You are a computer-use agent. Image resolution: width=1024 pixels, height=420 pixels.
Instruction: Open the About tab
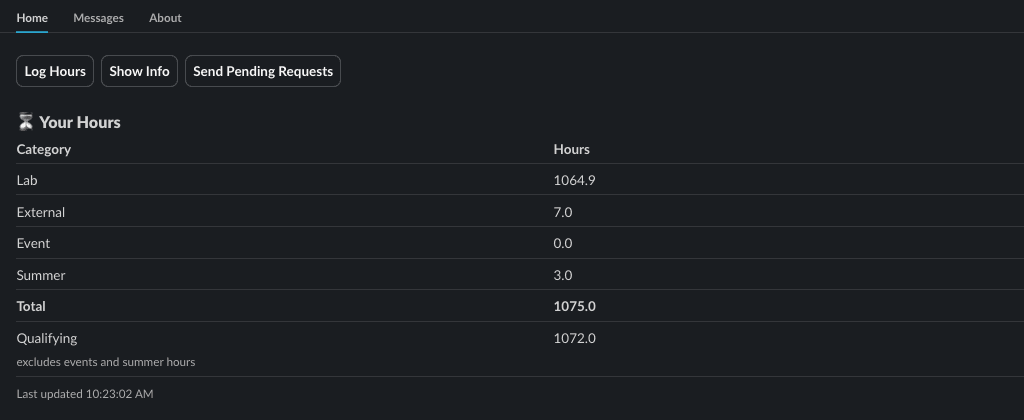click(x=165, y=18)
